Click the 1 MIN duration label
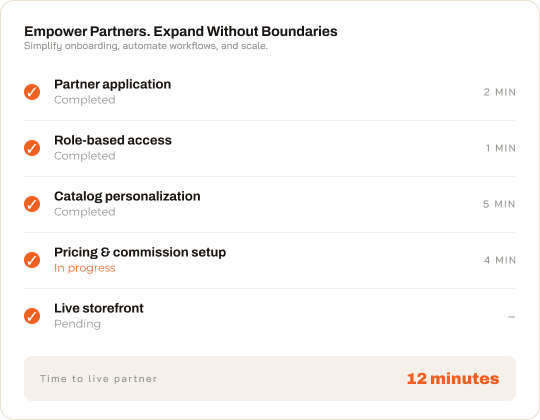540x420 pixels. pos(501,148)
